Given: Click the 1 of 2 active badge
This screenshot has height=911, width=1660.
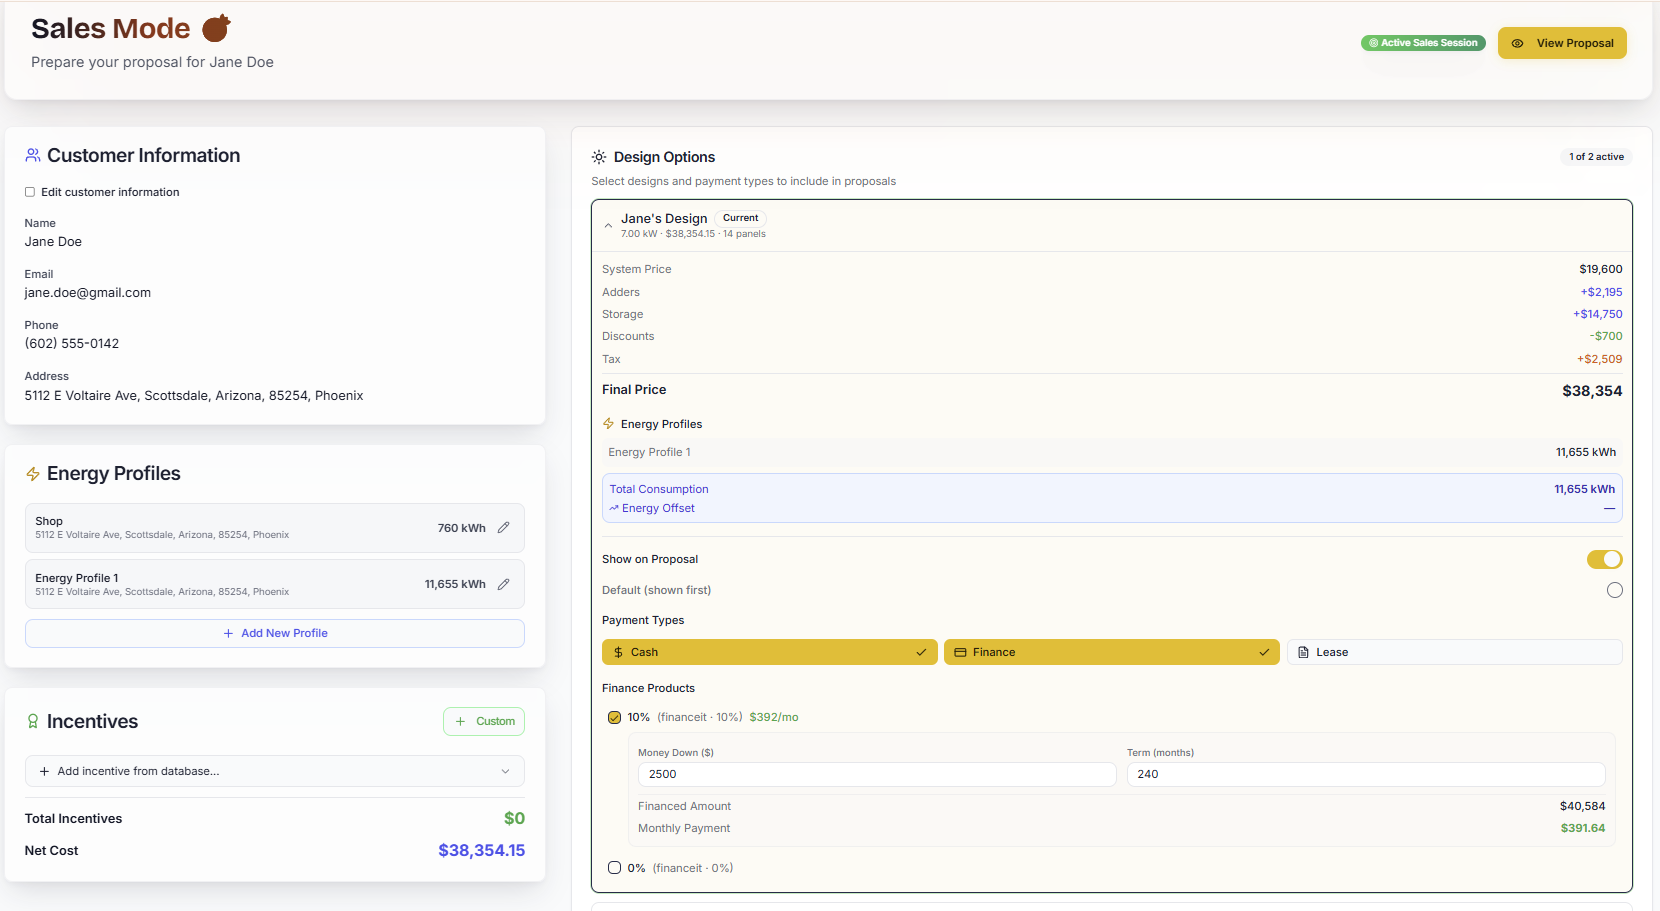Looking at the screenshot, I should pyautogui.click(x=1596, y=157).
